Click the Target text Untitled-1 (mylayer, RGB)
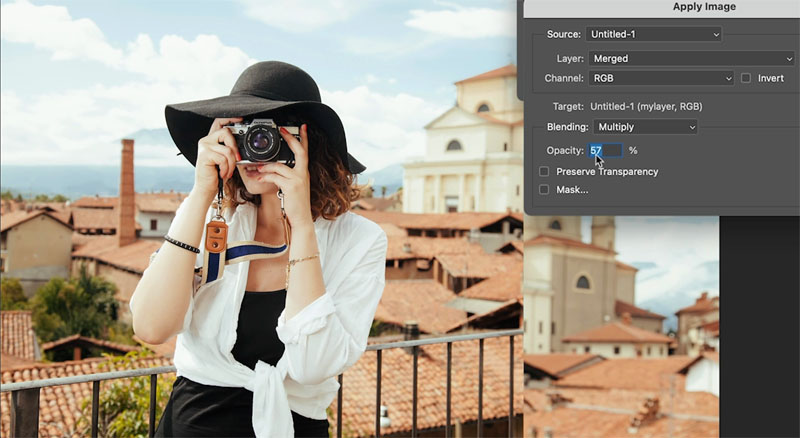Screen dimensions: 800x438 (x=646, y=106)
